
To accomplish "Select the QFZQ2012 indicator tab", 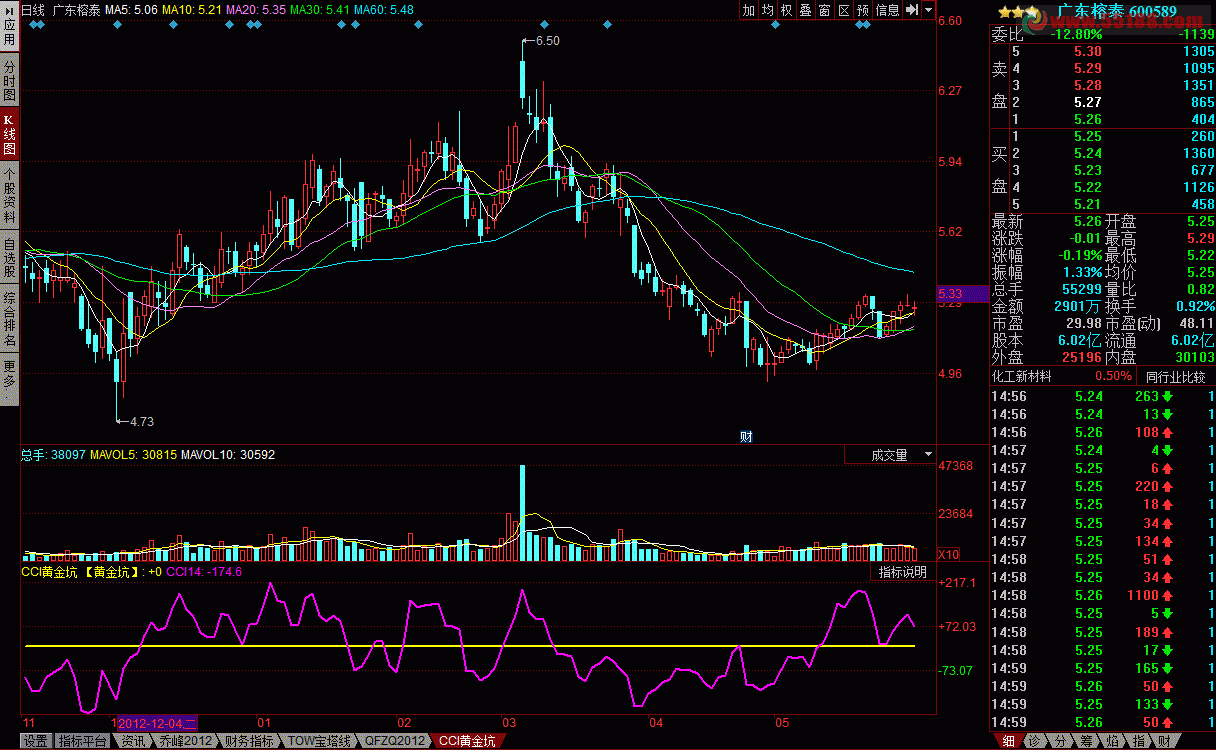I will pyautogui.click(x=395, y=741).
